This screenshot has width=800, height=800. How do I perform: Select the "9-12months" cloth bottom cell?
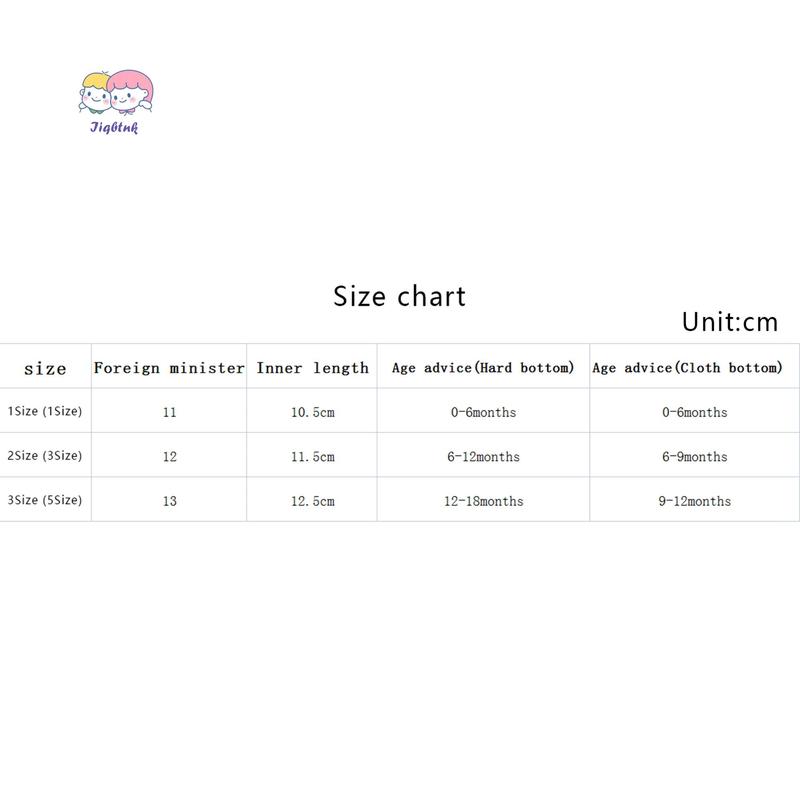point(694,501)
